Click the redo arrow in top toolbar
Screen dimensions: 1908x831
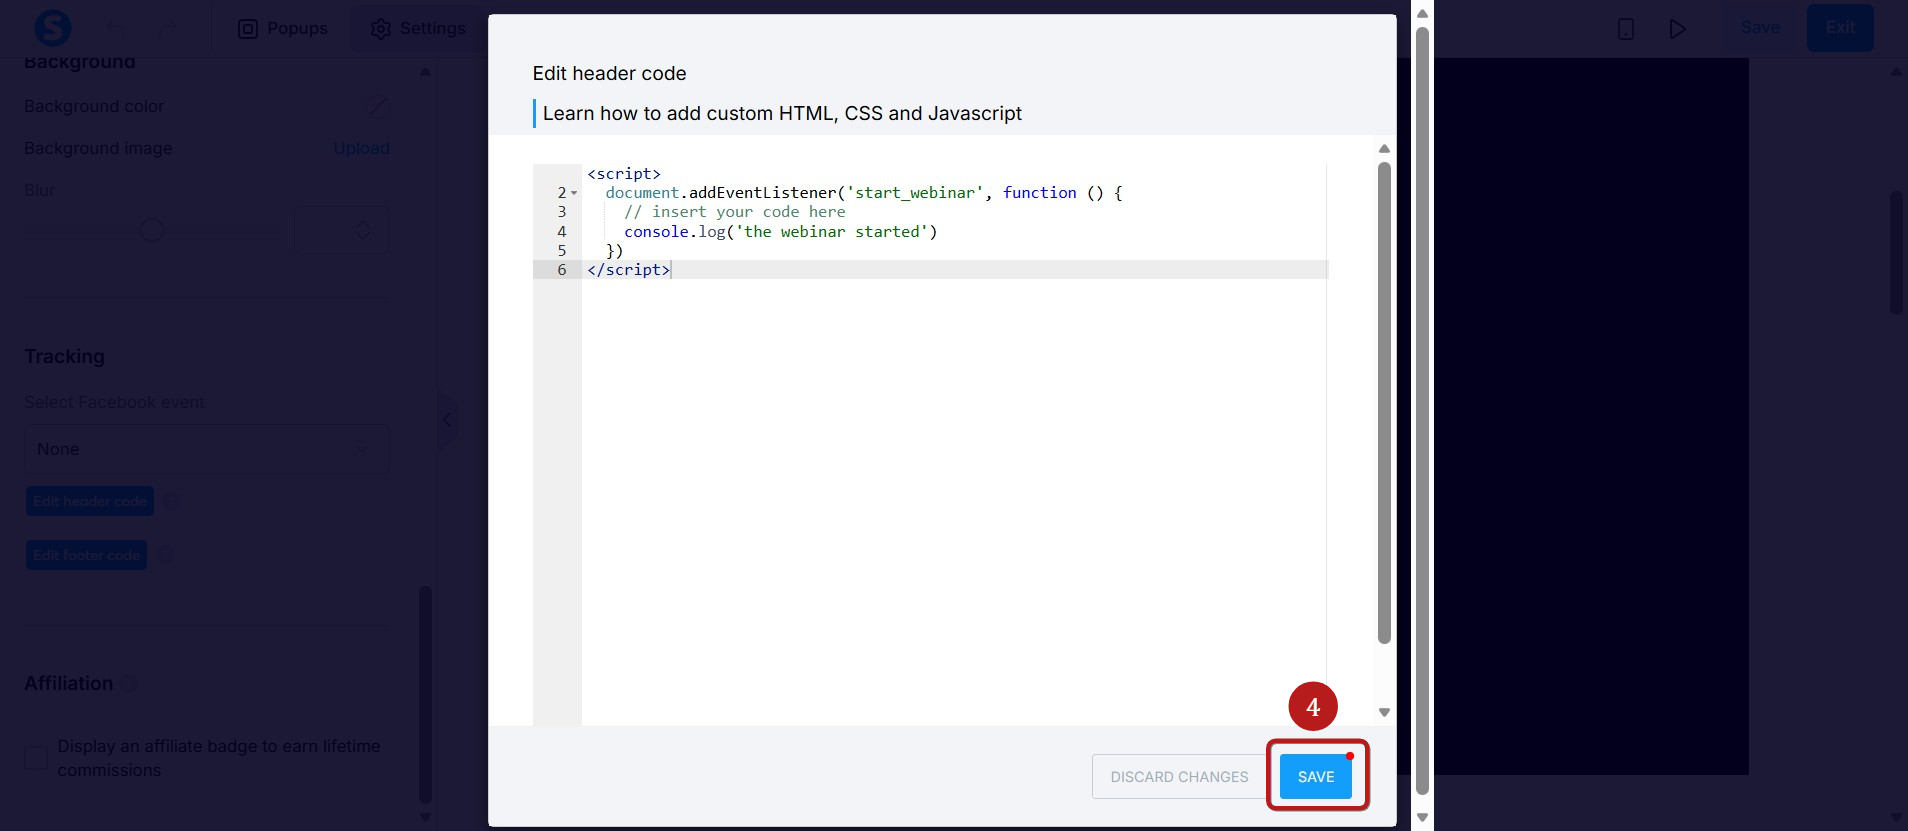[168, 29]
